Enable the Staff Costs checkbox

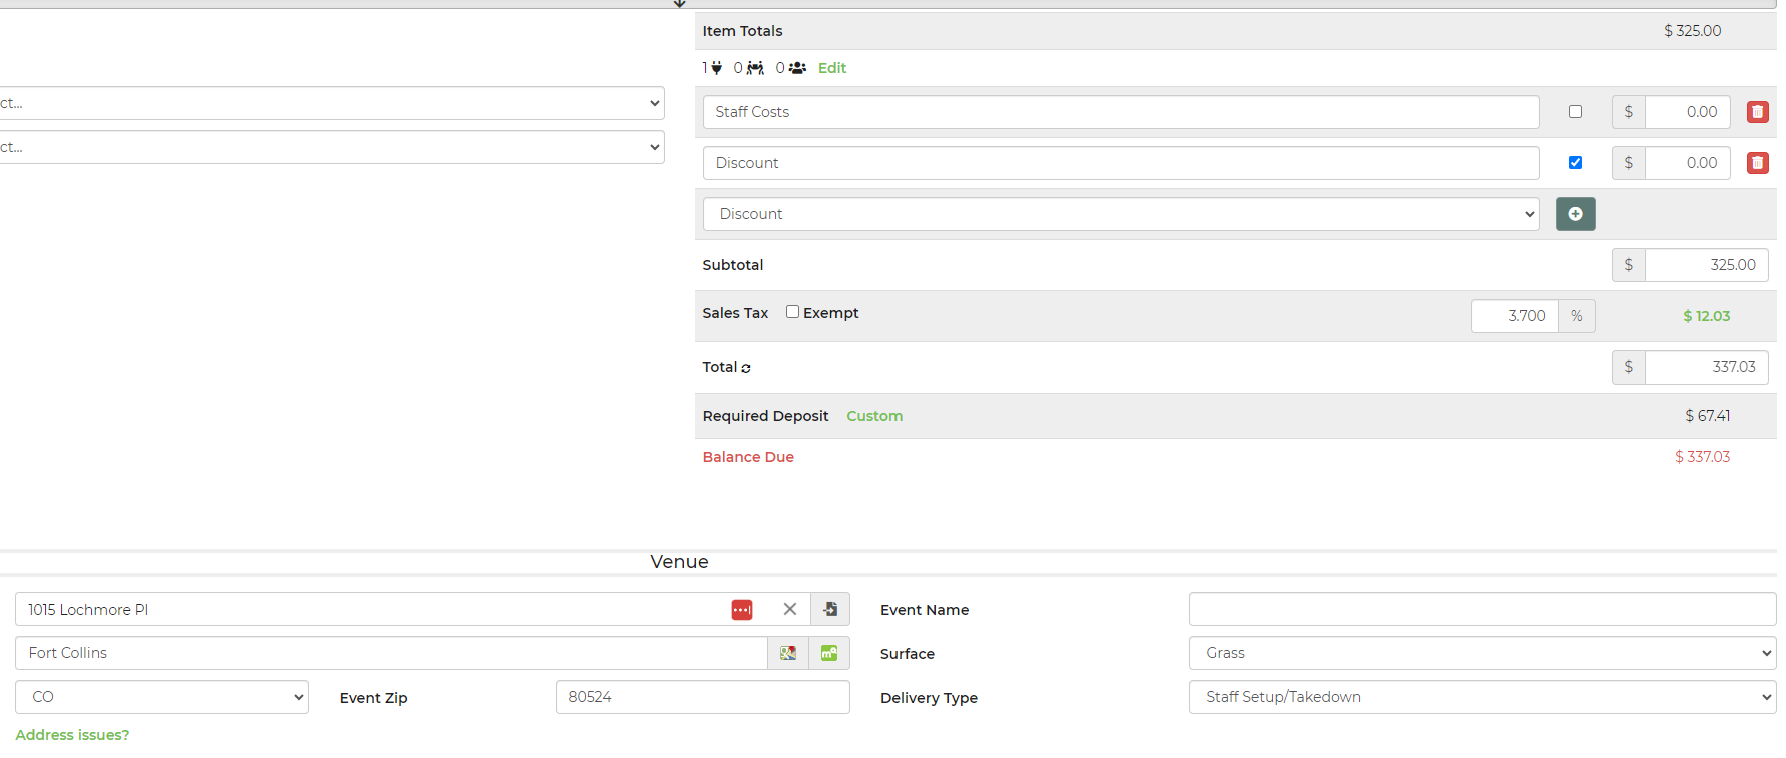[x=1575, y=112]
